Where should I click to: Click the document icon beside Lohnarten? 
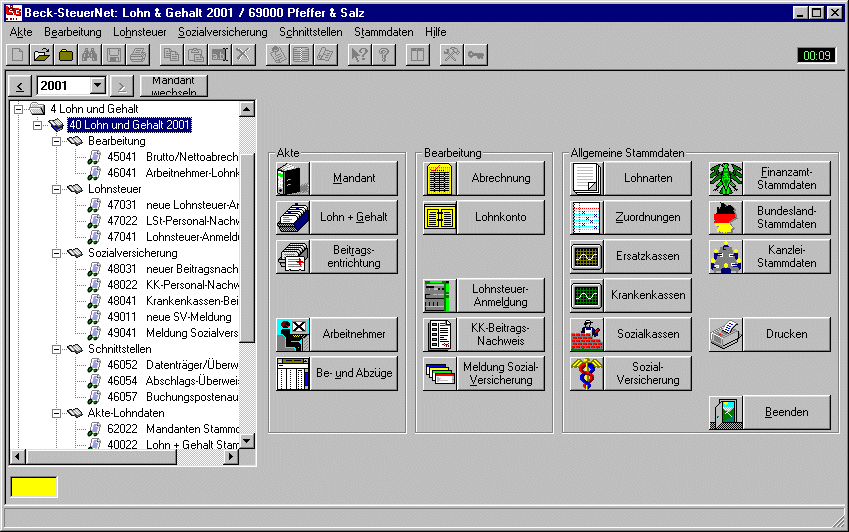click(587, 178)
